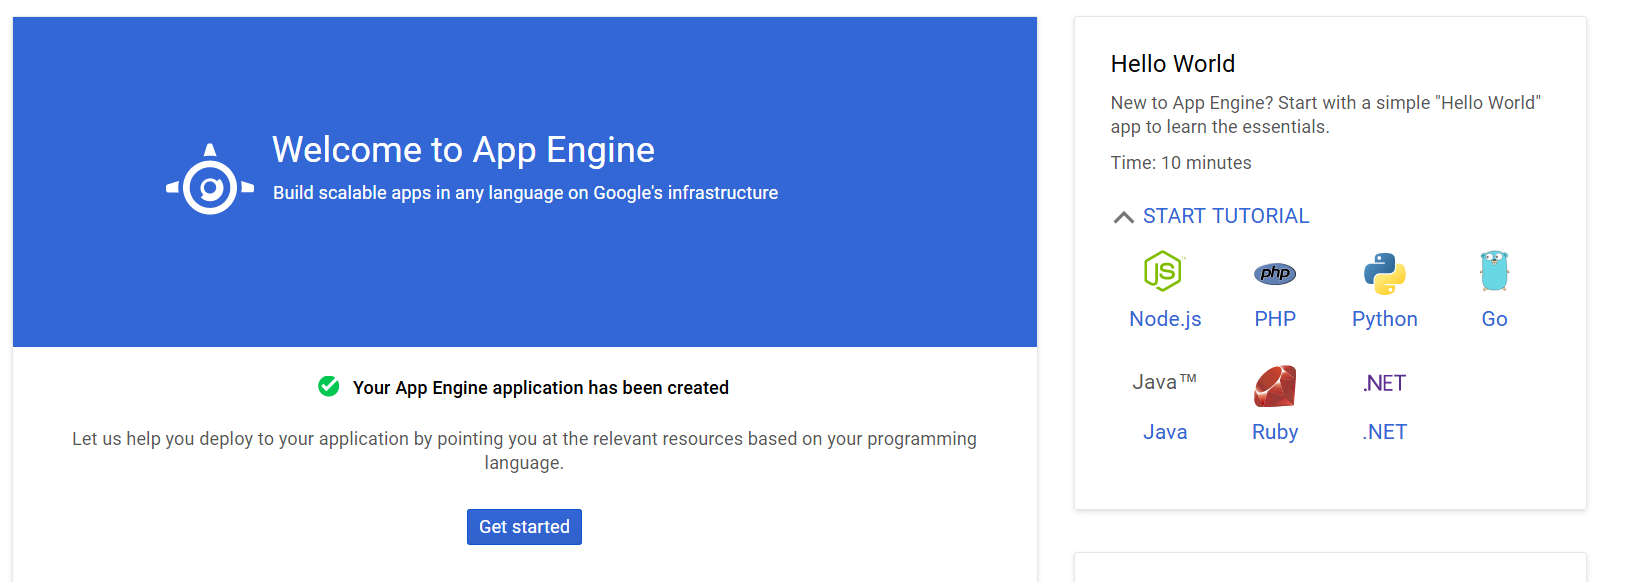Click the Go gopher icon

(1494, 271)
